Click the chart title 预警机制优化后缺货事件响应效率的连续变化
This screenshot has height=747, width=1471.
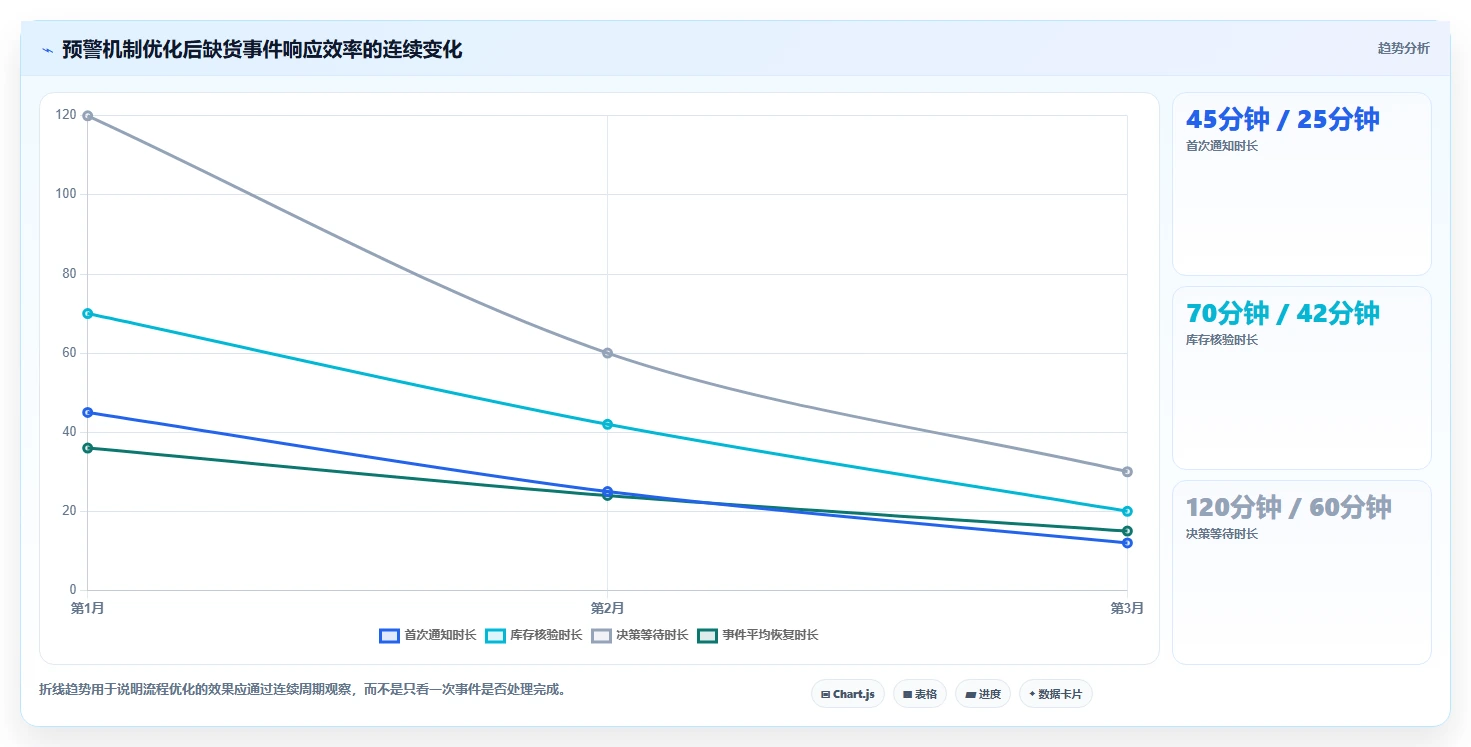[x=262, y=50]
